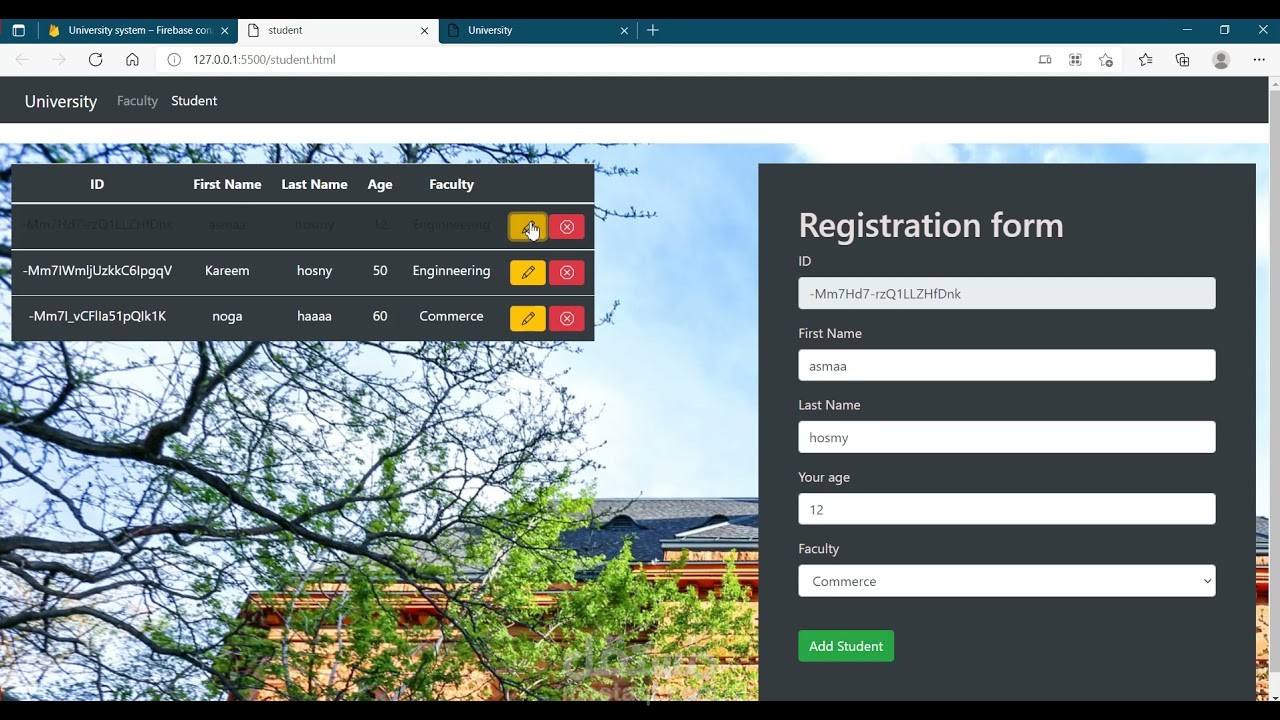Open the Faculty dropdown showing Commerce
The image size is (1280, 720).
pos(1007,581)
